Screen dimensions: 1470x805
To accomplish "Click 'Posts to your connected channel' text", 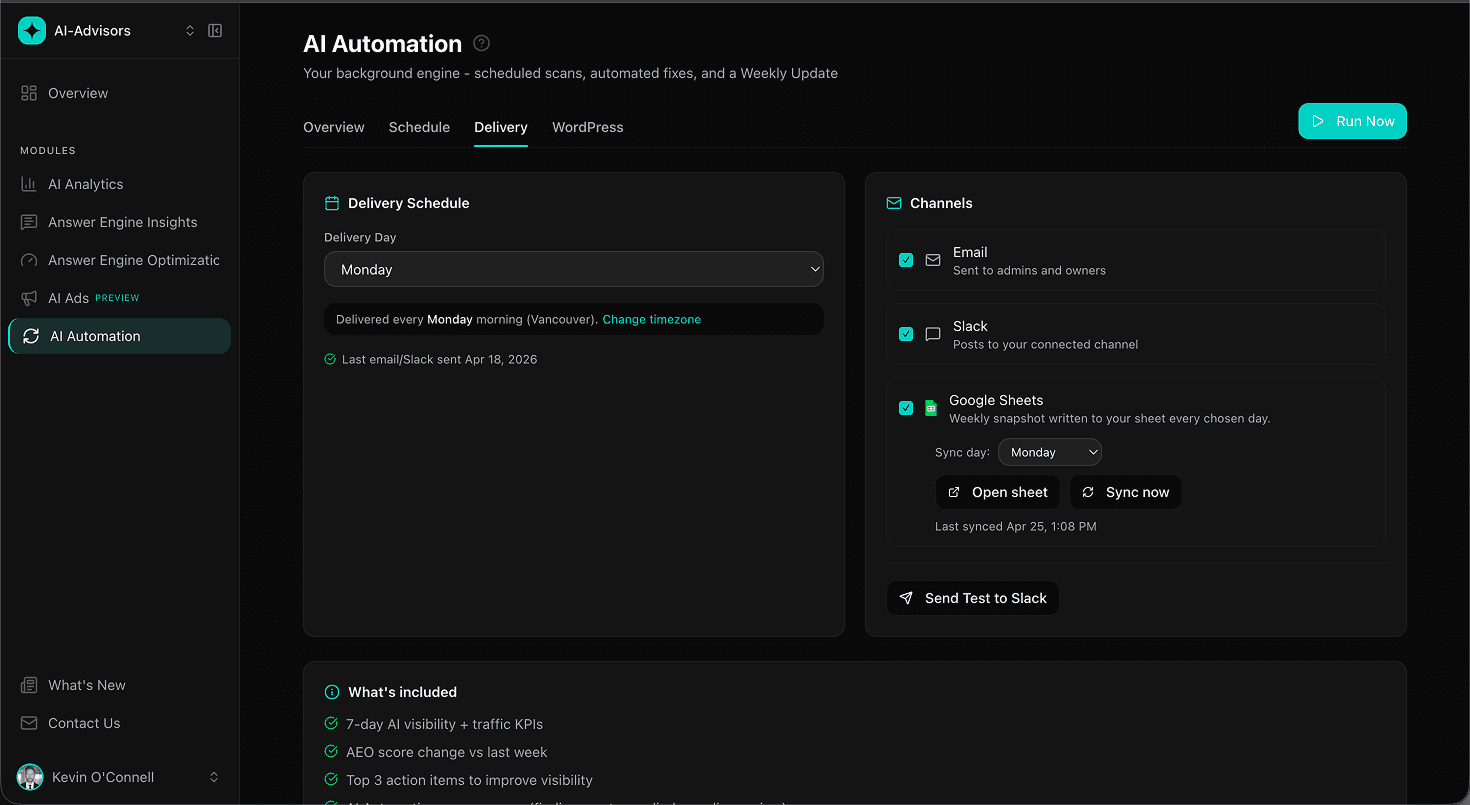I will pos(1046,345).
